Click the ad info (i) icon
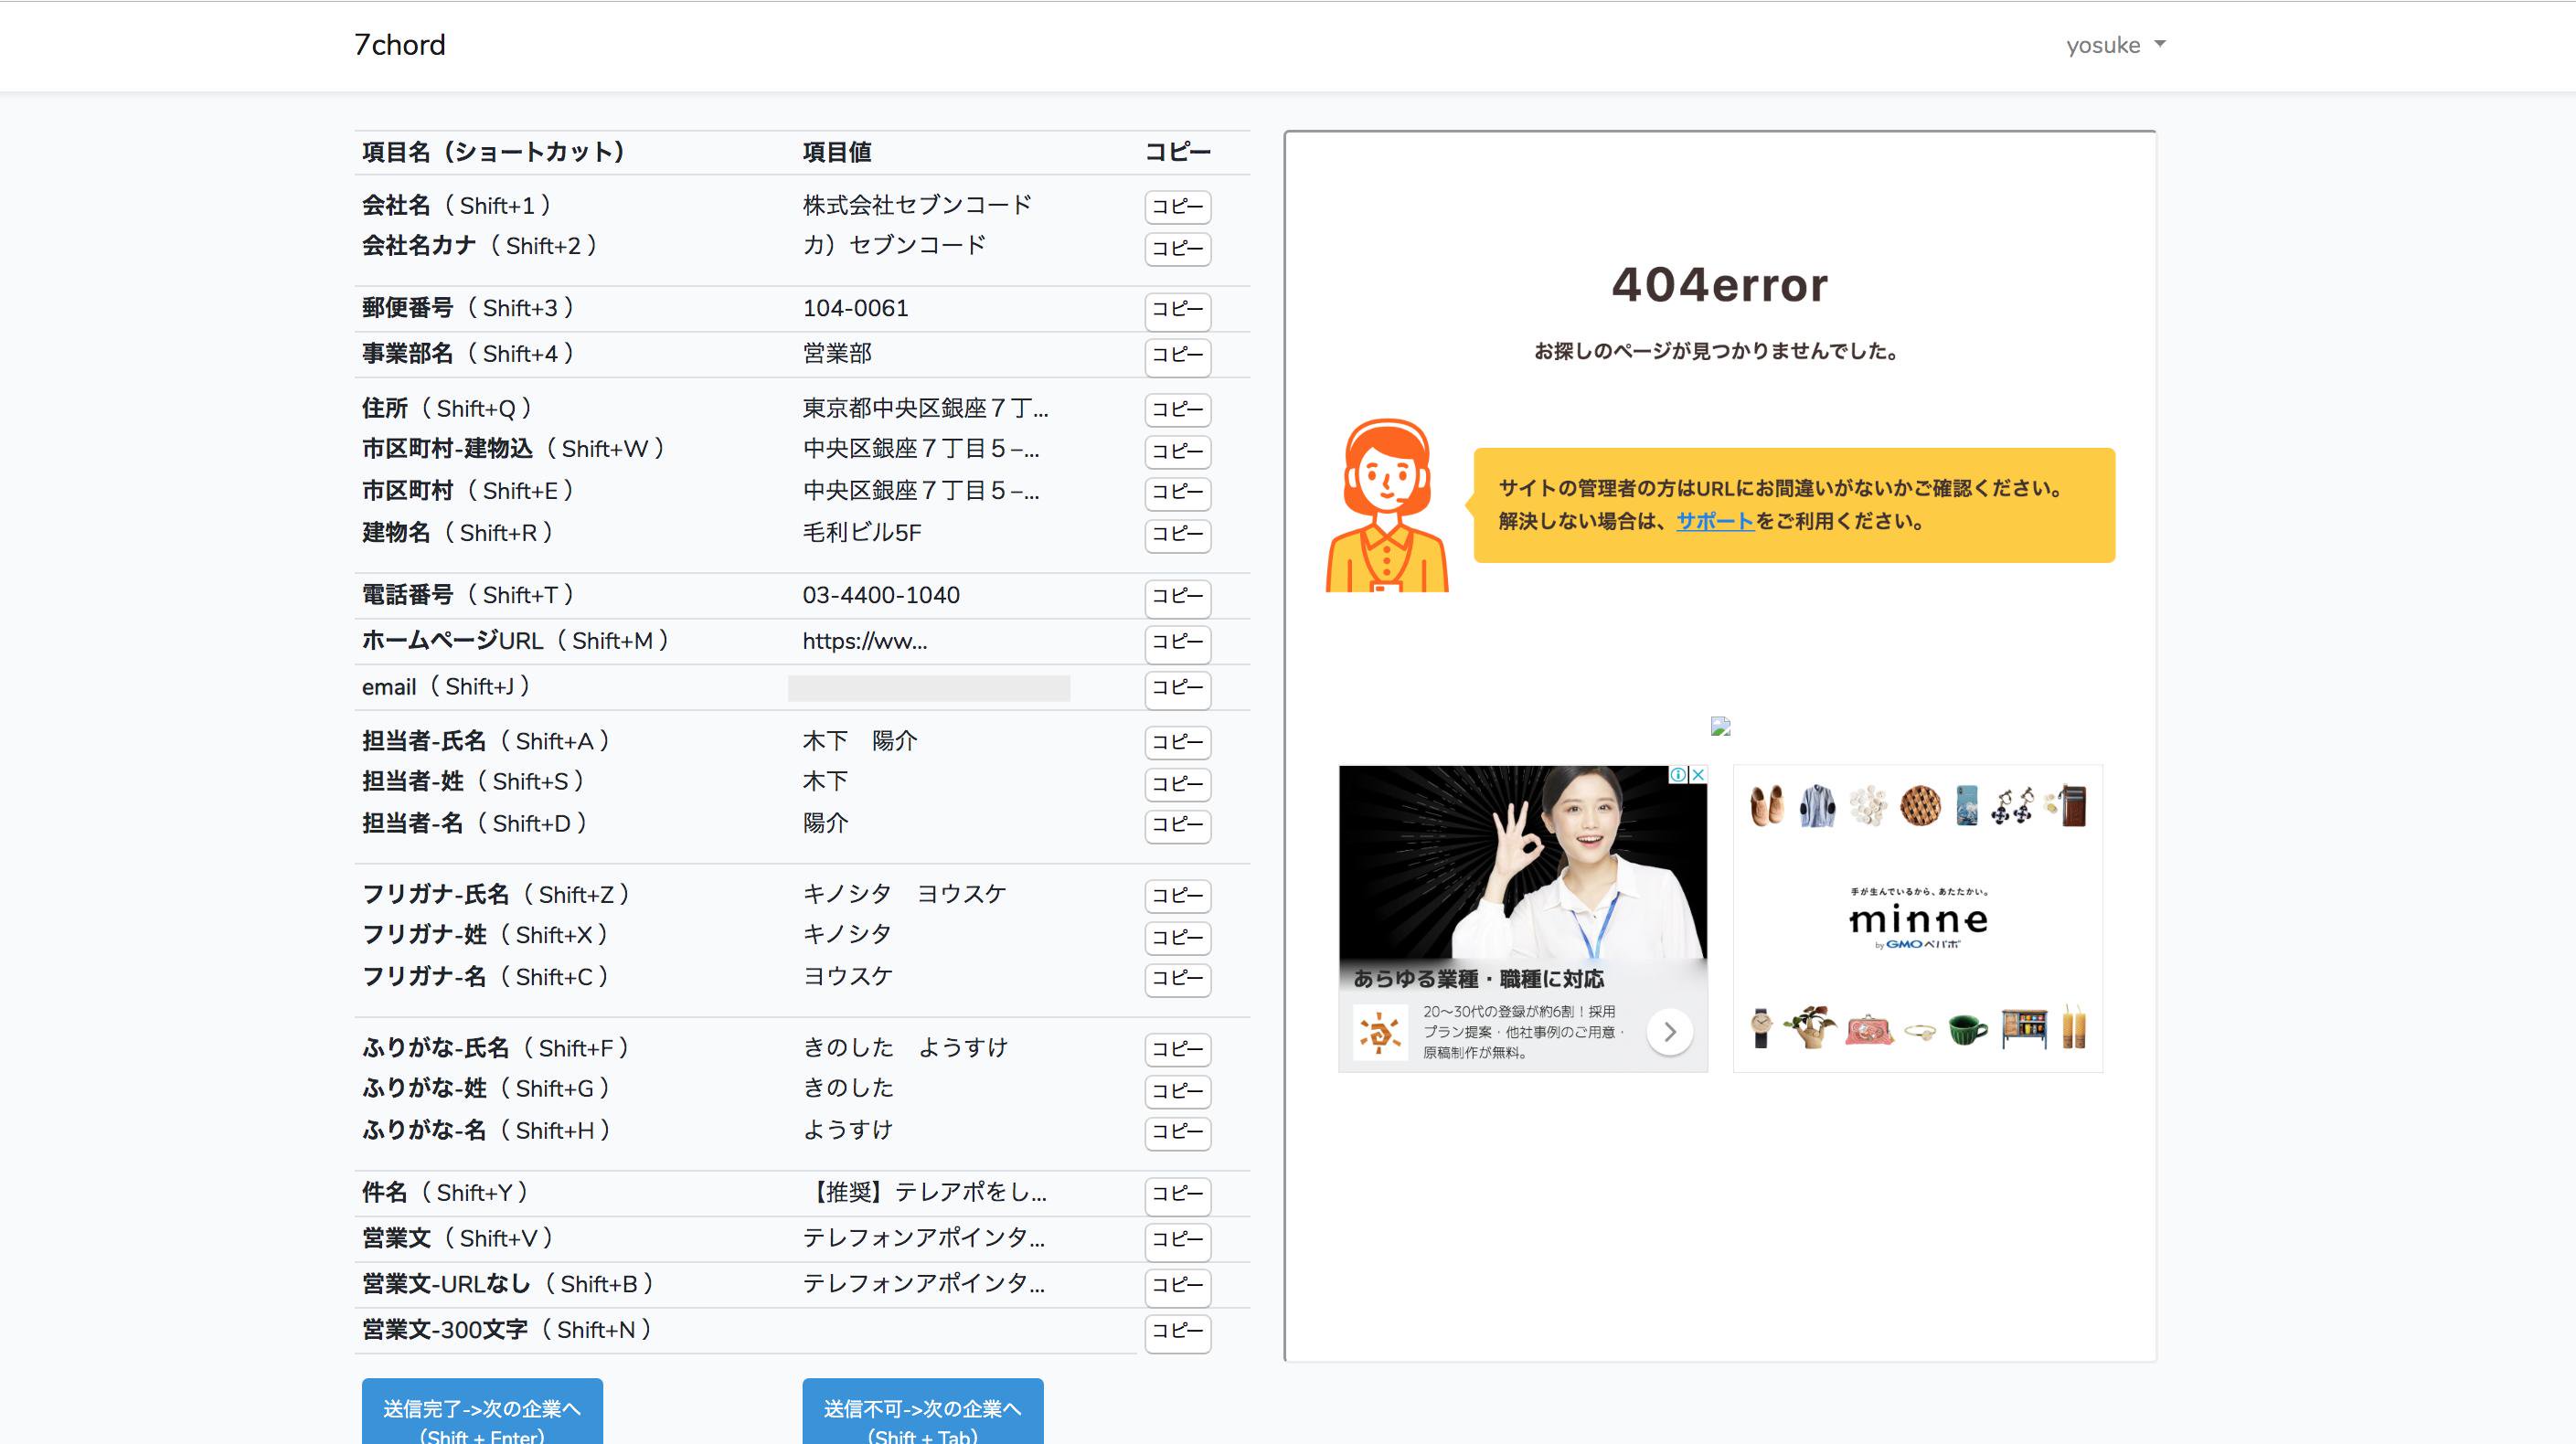The height and width of the screenshot is (1444, 2576). (x=1679, y=774)
